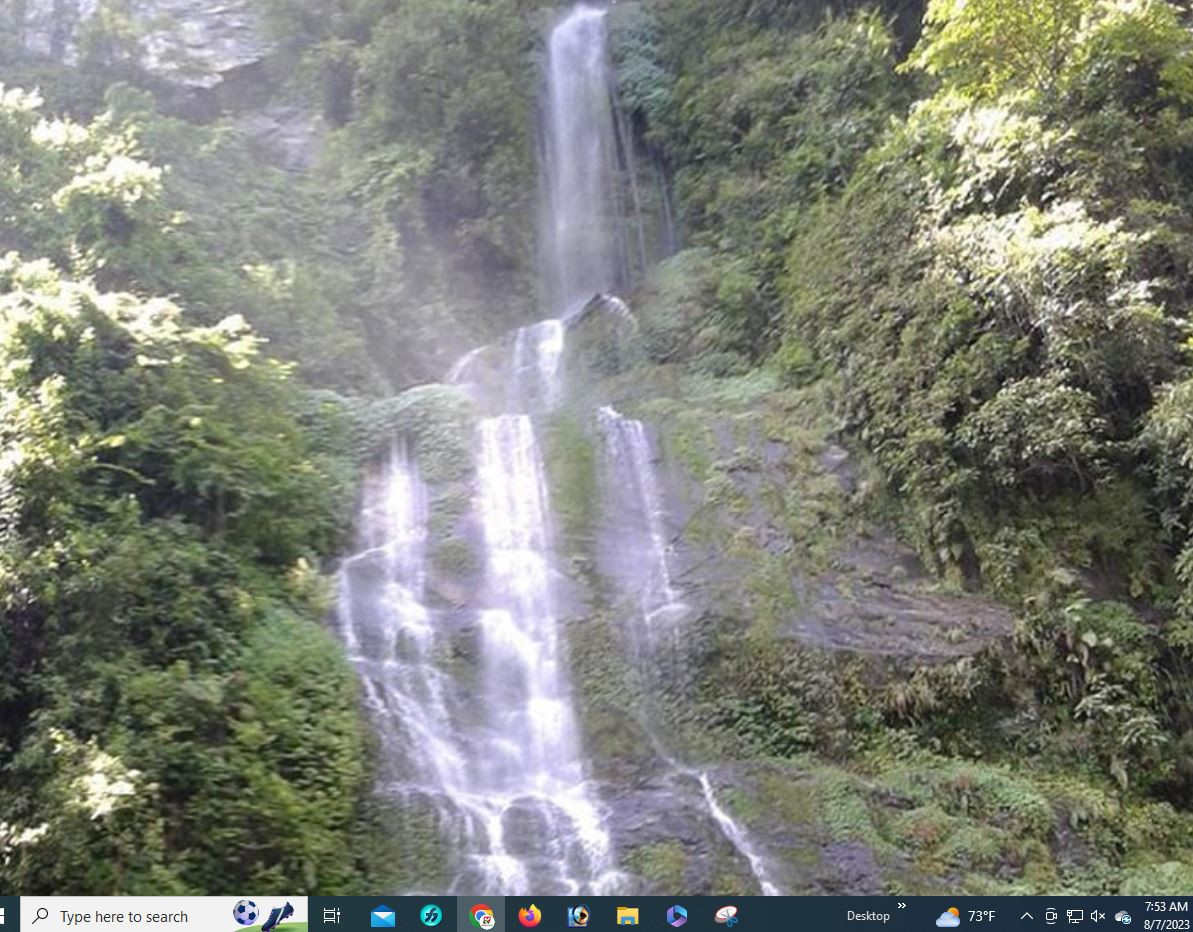Launch the teal circular app icon
This screenshot has width=1193, height=932.
431,916
